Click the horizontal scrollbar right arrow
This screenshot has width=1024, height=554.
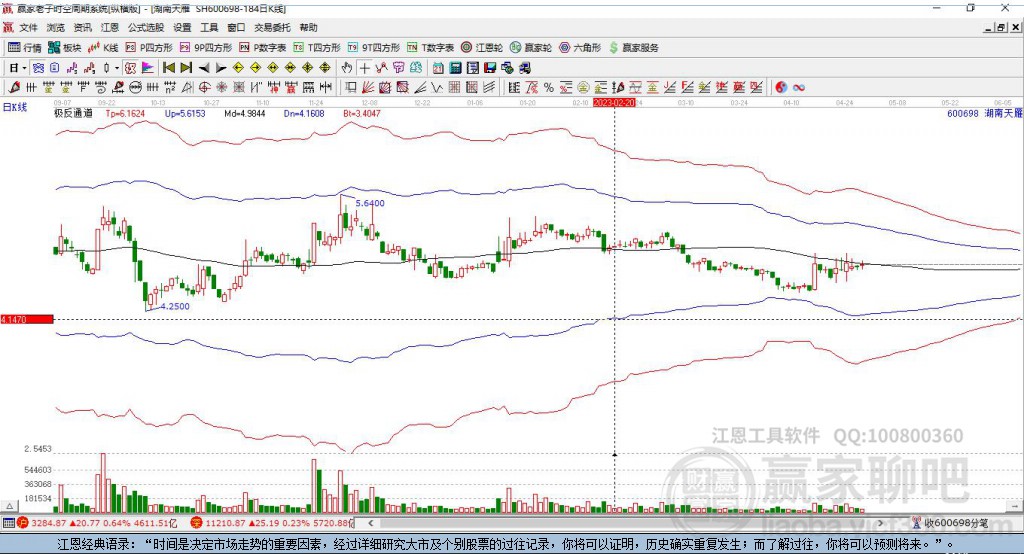point(880,523)
